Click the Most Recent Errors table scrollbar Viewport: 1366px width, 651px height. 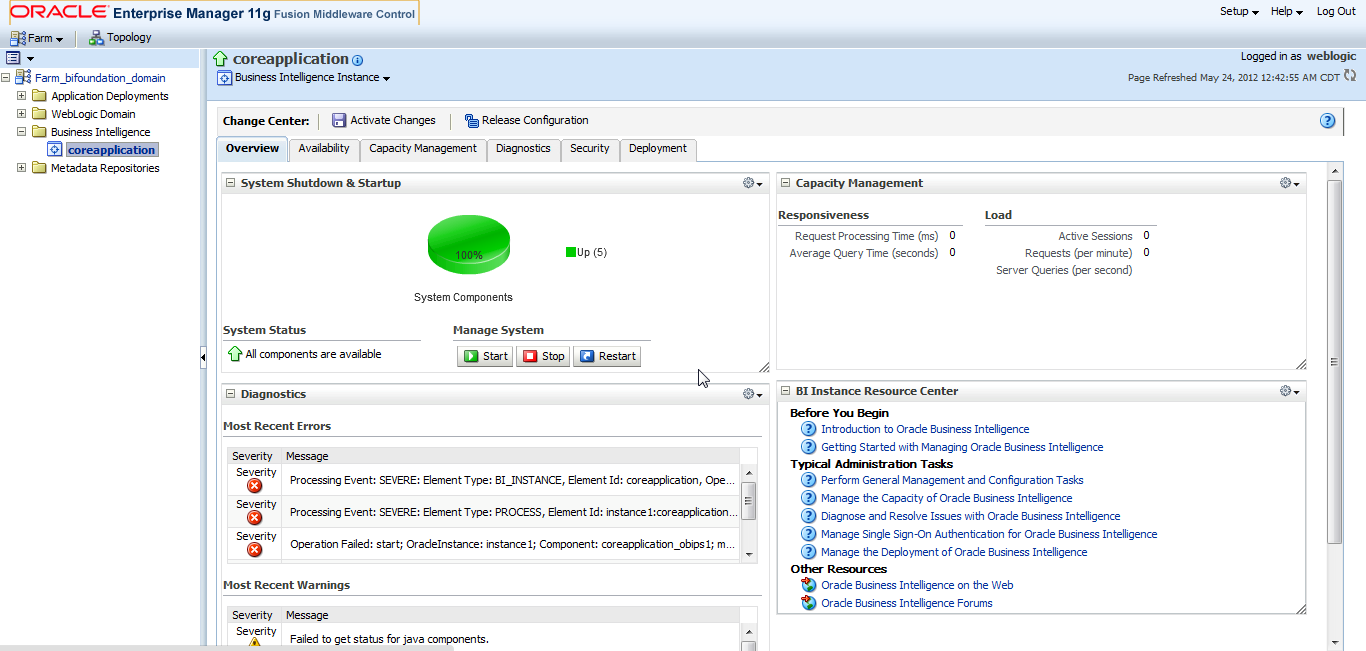pos(749,514)
